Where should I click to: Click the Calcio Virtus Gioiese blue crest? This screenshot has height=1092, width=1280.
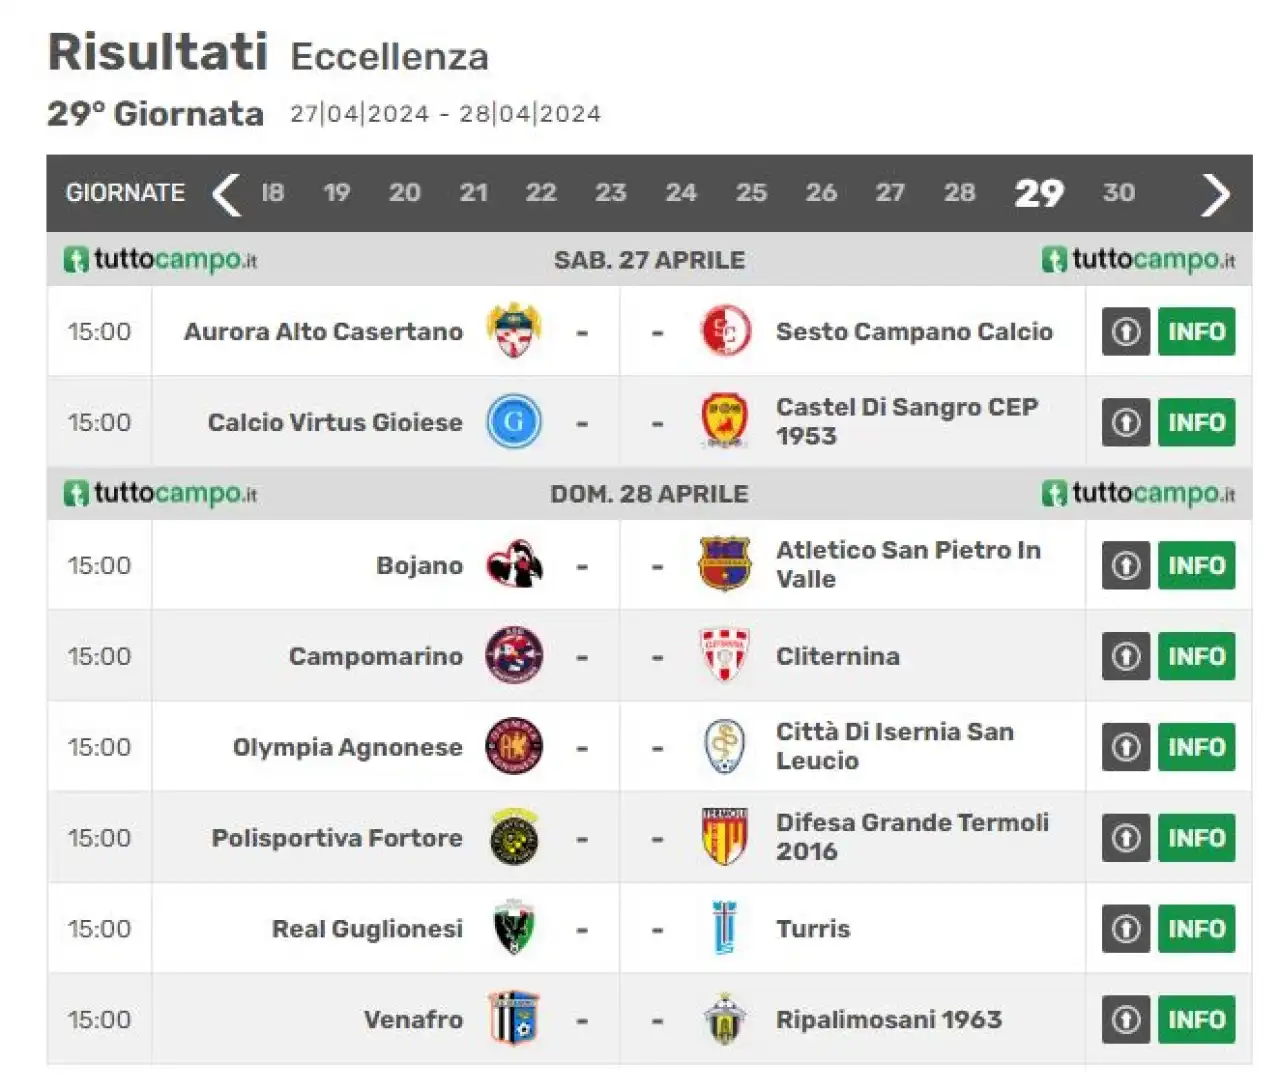(514, 422)
